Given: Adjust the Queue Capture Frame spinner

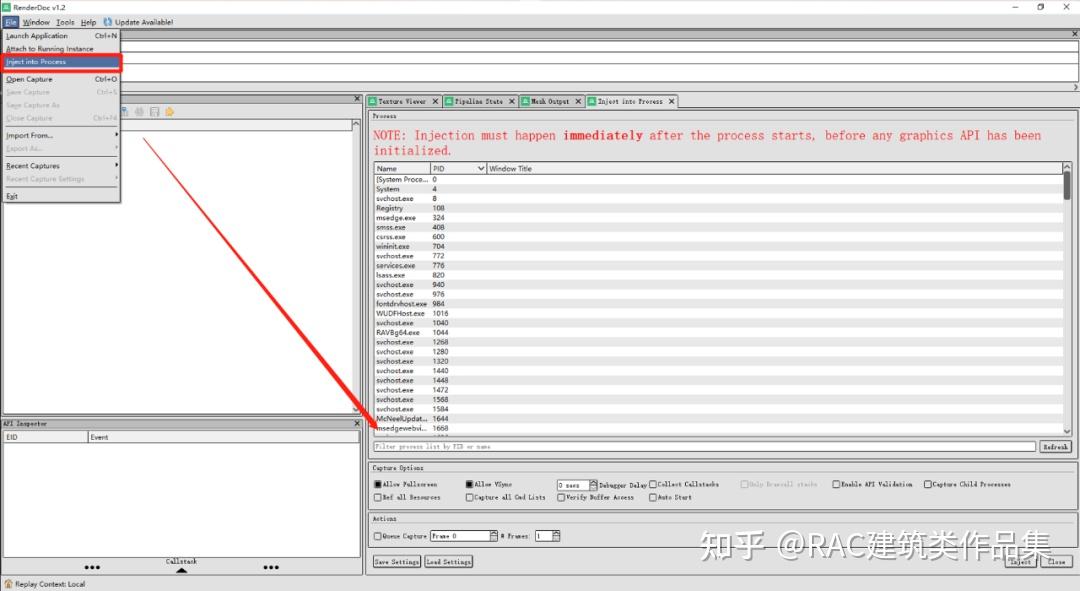Looking at the screenshot, I should pos(493,536).
